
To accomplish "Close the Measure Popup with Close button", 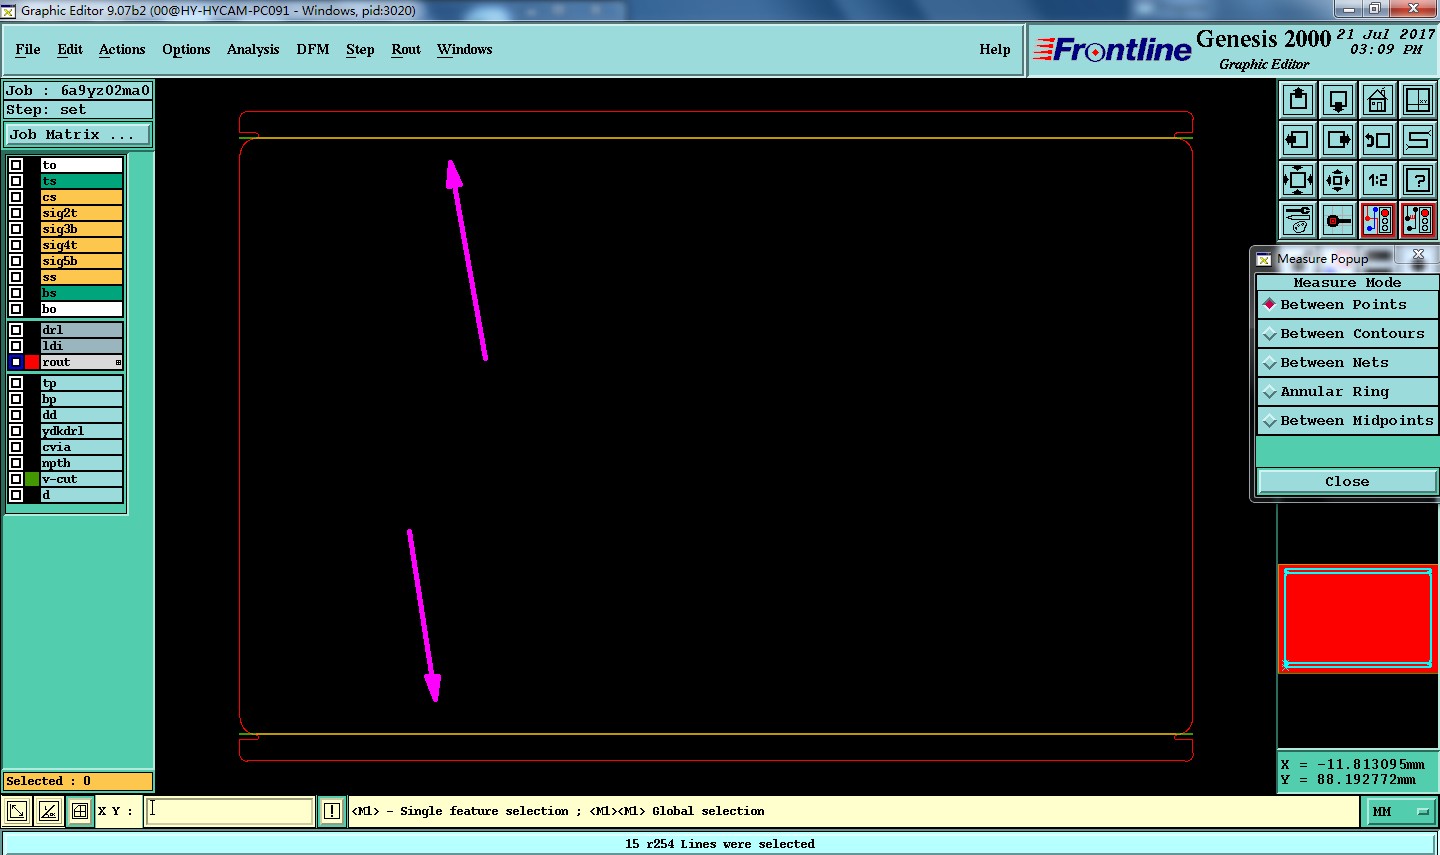I will (x=1347, y=482).
